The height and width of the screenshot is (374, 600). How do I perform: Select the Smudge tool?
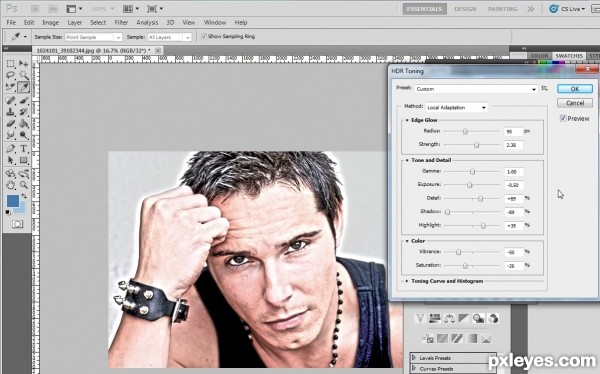(10, 135)
